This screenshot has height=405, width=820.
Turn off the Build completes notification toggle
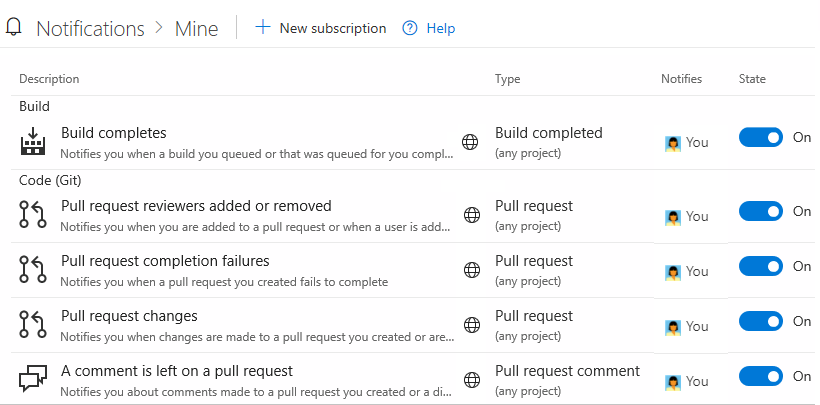[761, 138]
